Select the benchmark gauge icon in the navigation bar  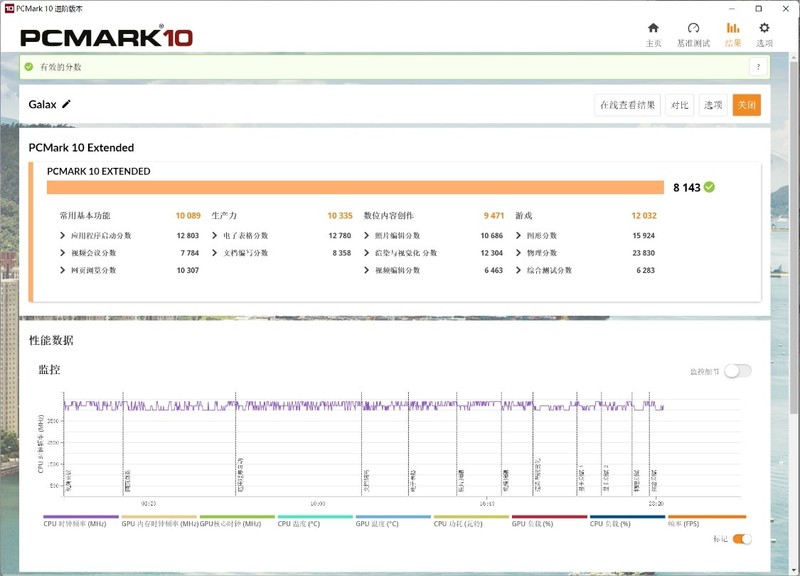(694, 28)
